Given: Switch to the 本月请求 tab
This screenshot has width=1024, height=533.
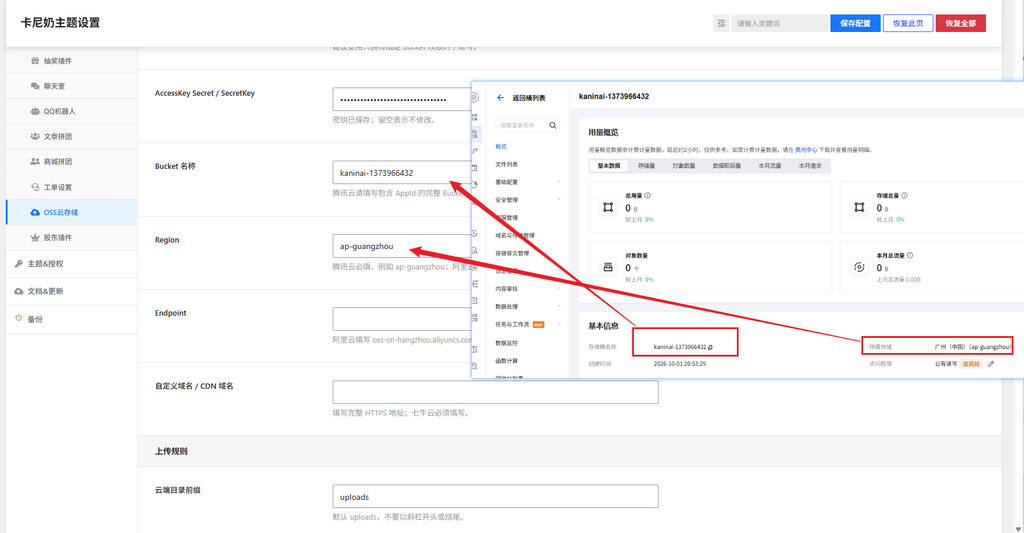Looking at the screenshot, I should tap(810, 166).
